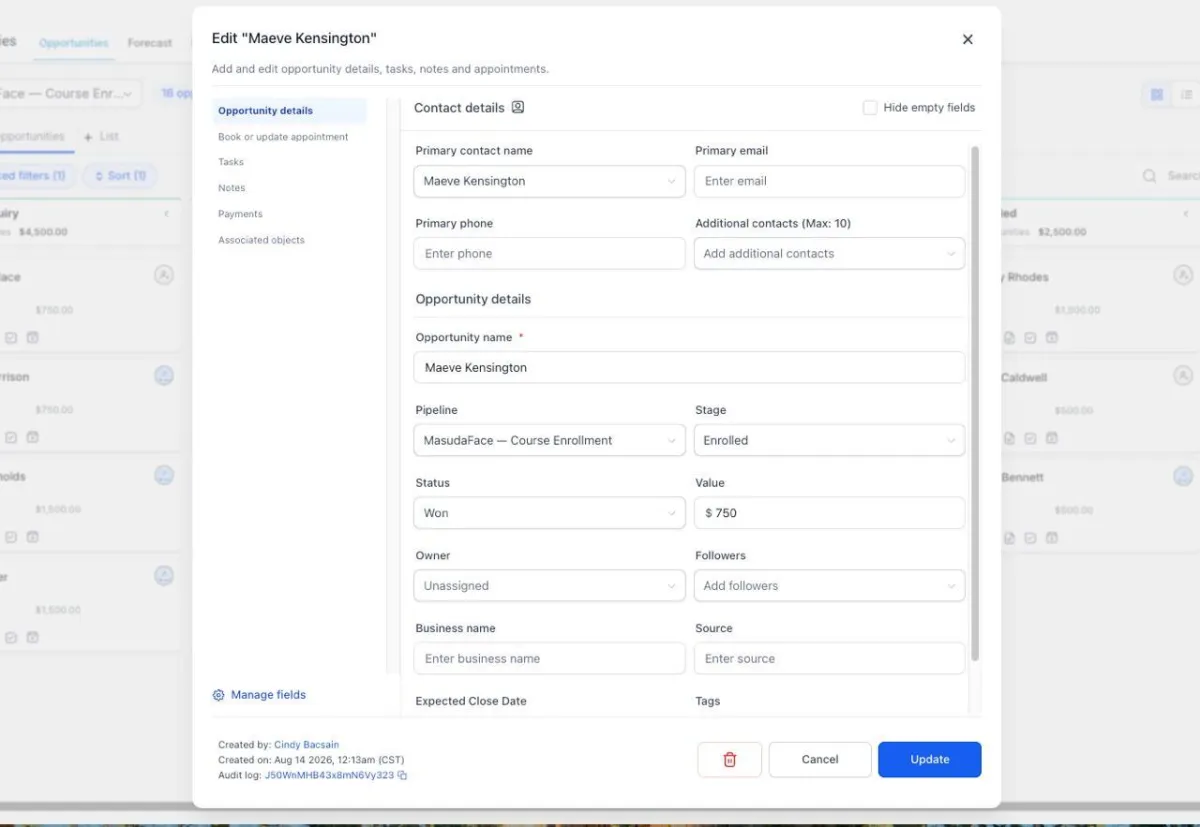The height and width of the screenshot is (827, 1200).
Task: Click the filters (1) button in background
Action: 37,176
